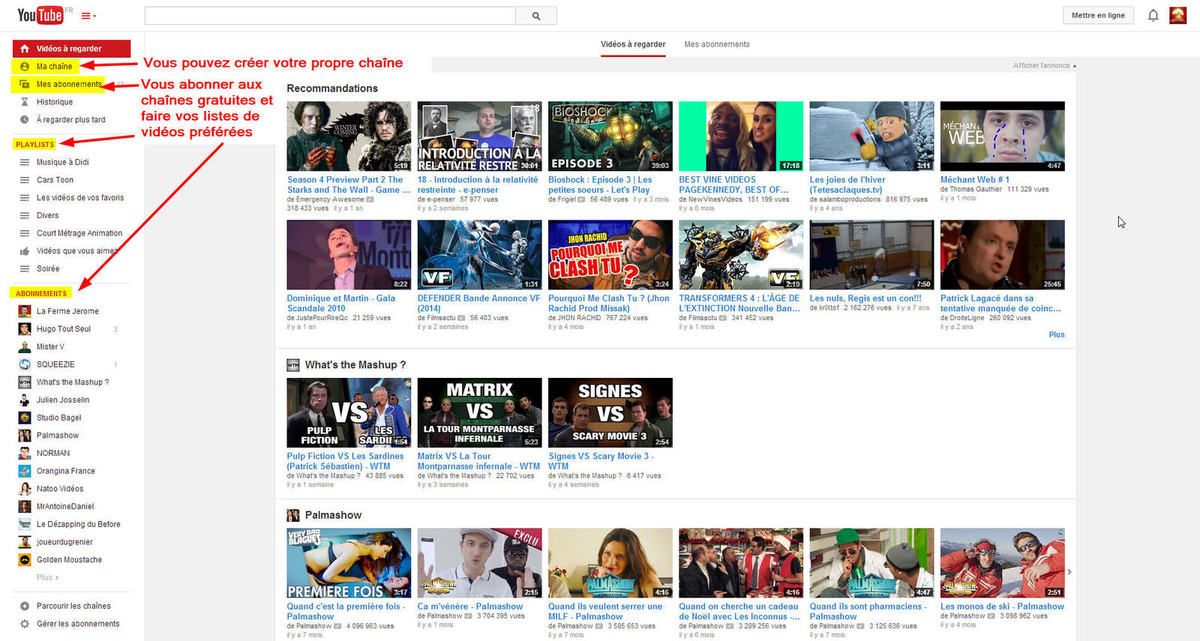Click the Recommandations heading
1200x641 pixels.
[332, 88]
